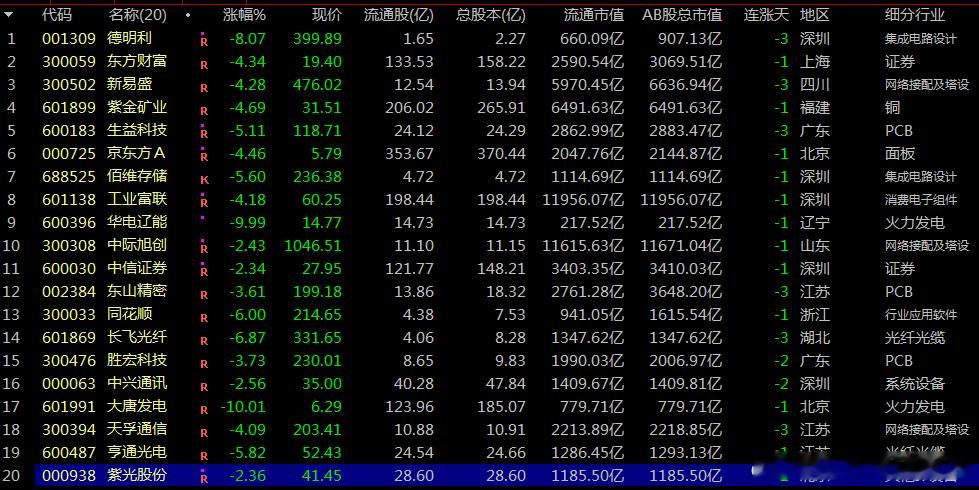This screenshot has height=490, width=979.
Task: Click 四川 region cell
Action: pos(815,84)
